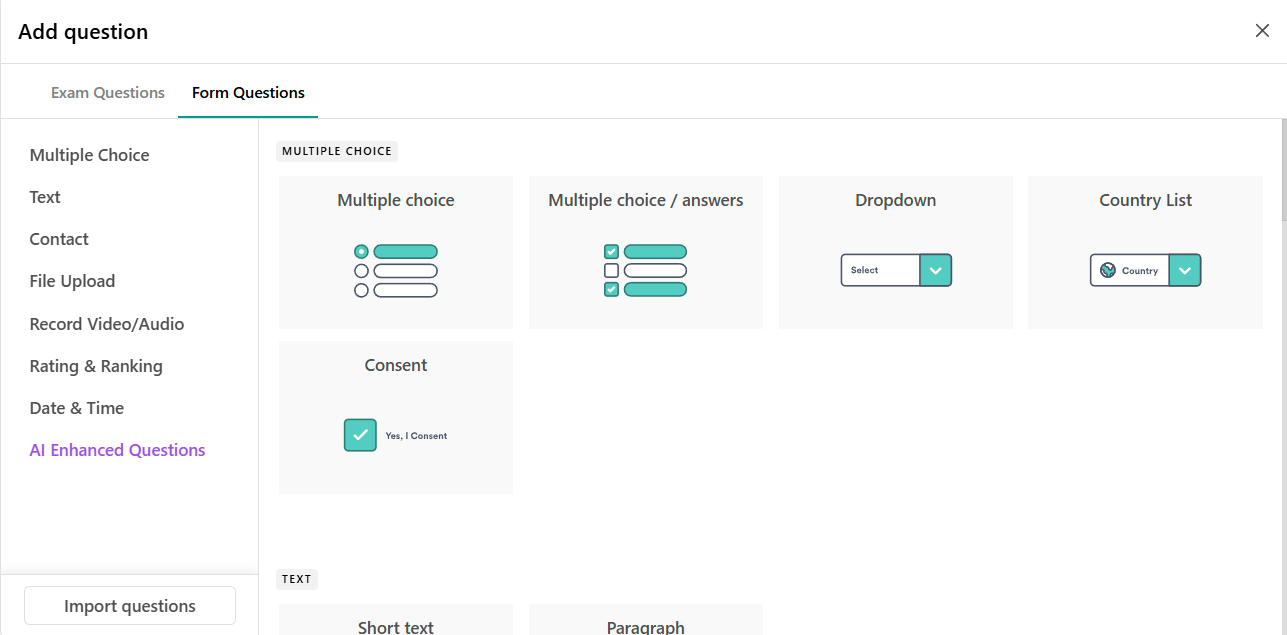
Task: Click the MULTIPLE CHOICE section label
Action: coord(337,151)
